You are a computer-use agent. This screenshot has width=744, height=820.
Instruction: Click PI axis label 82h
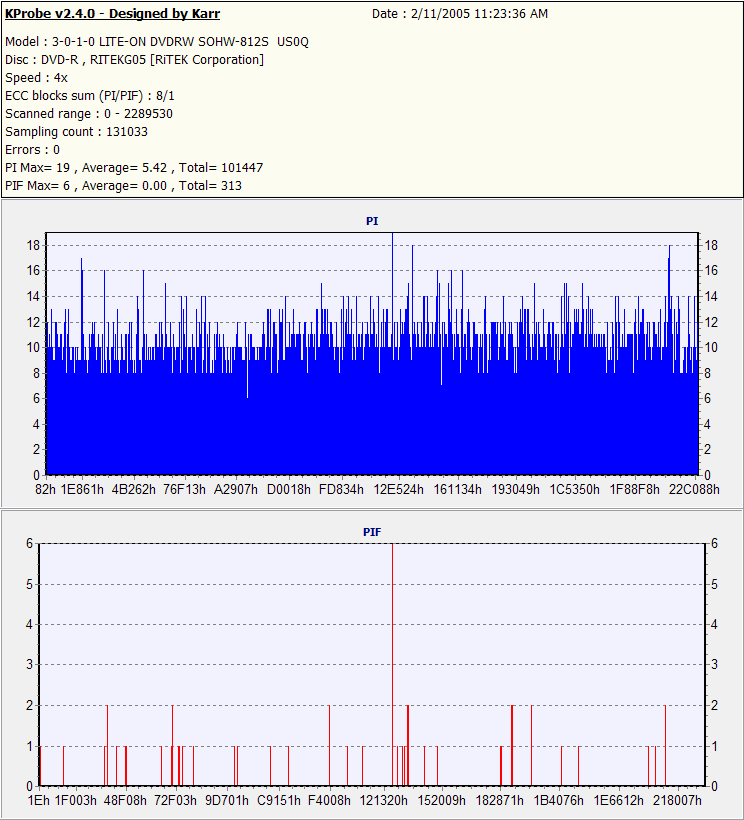(45, 490)
